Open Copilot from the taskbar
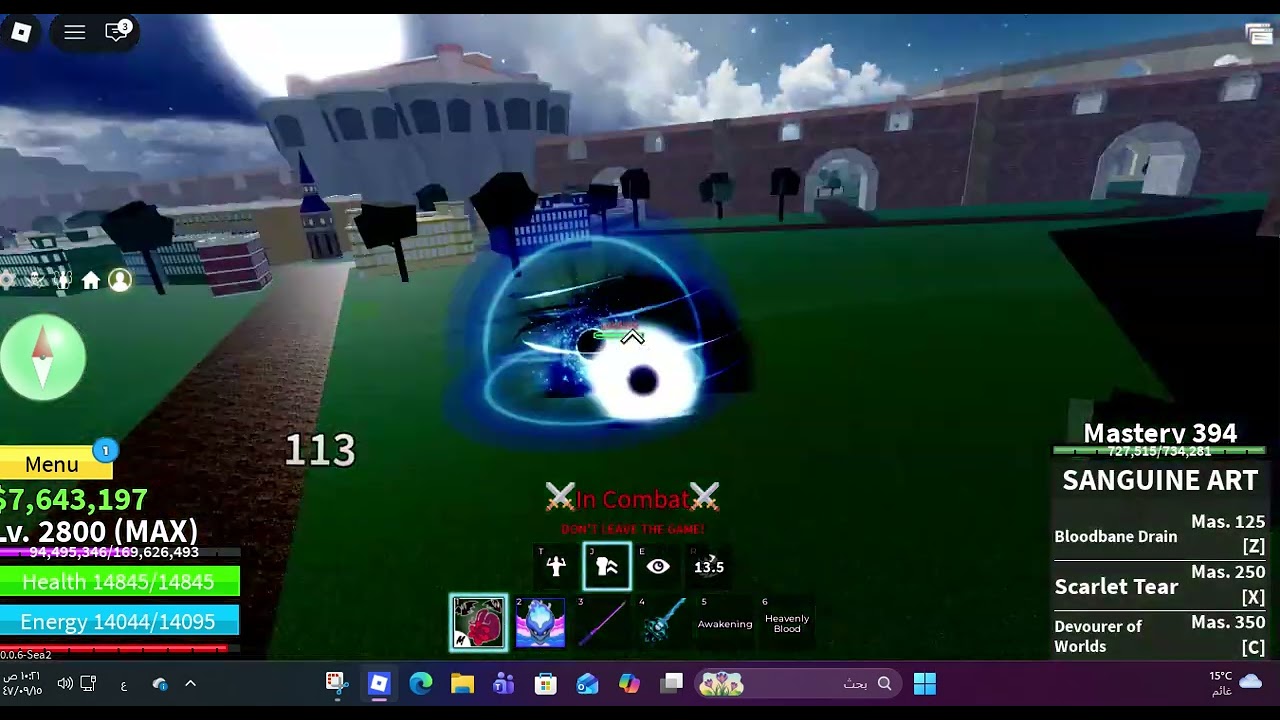The height and width of the screenshot is (720, 1280). [x=629, y=684]
